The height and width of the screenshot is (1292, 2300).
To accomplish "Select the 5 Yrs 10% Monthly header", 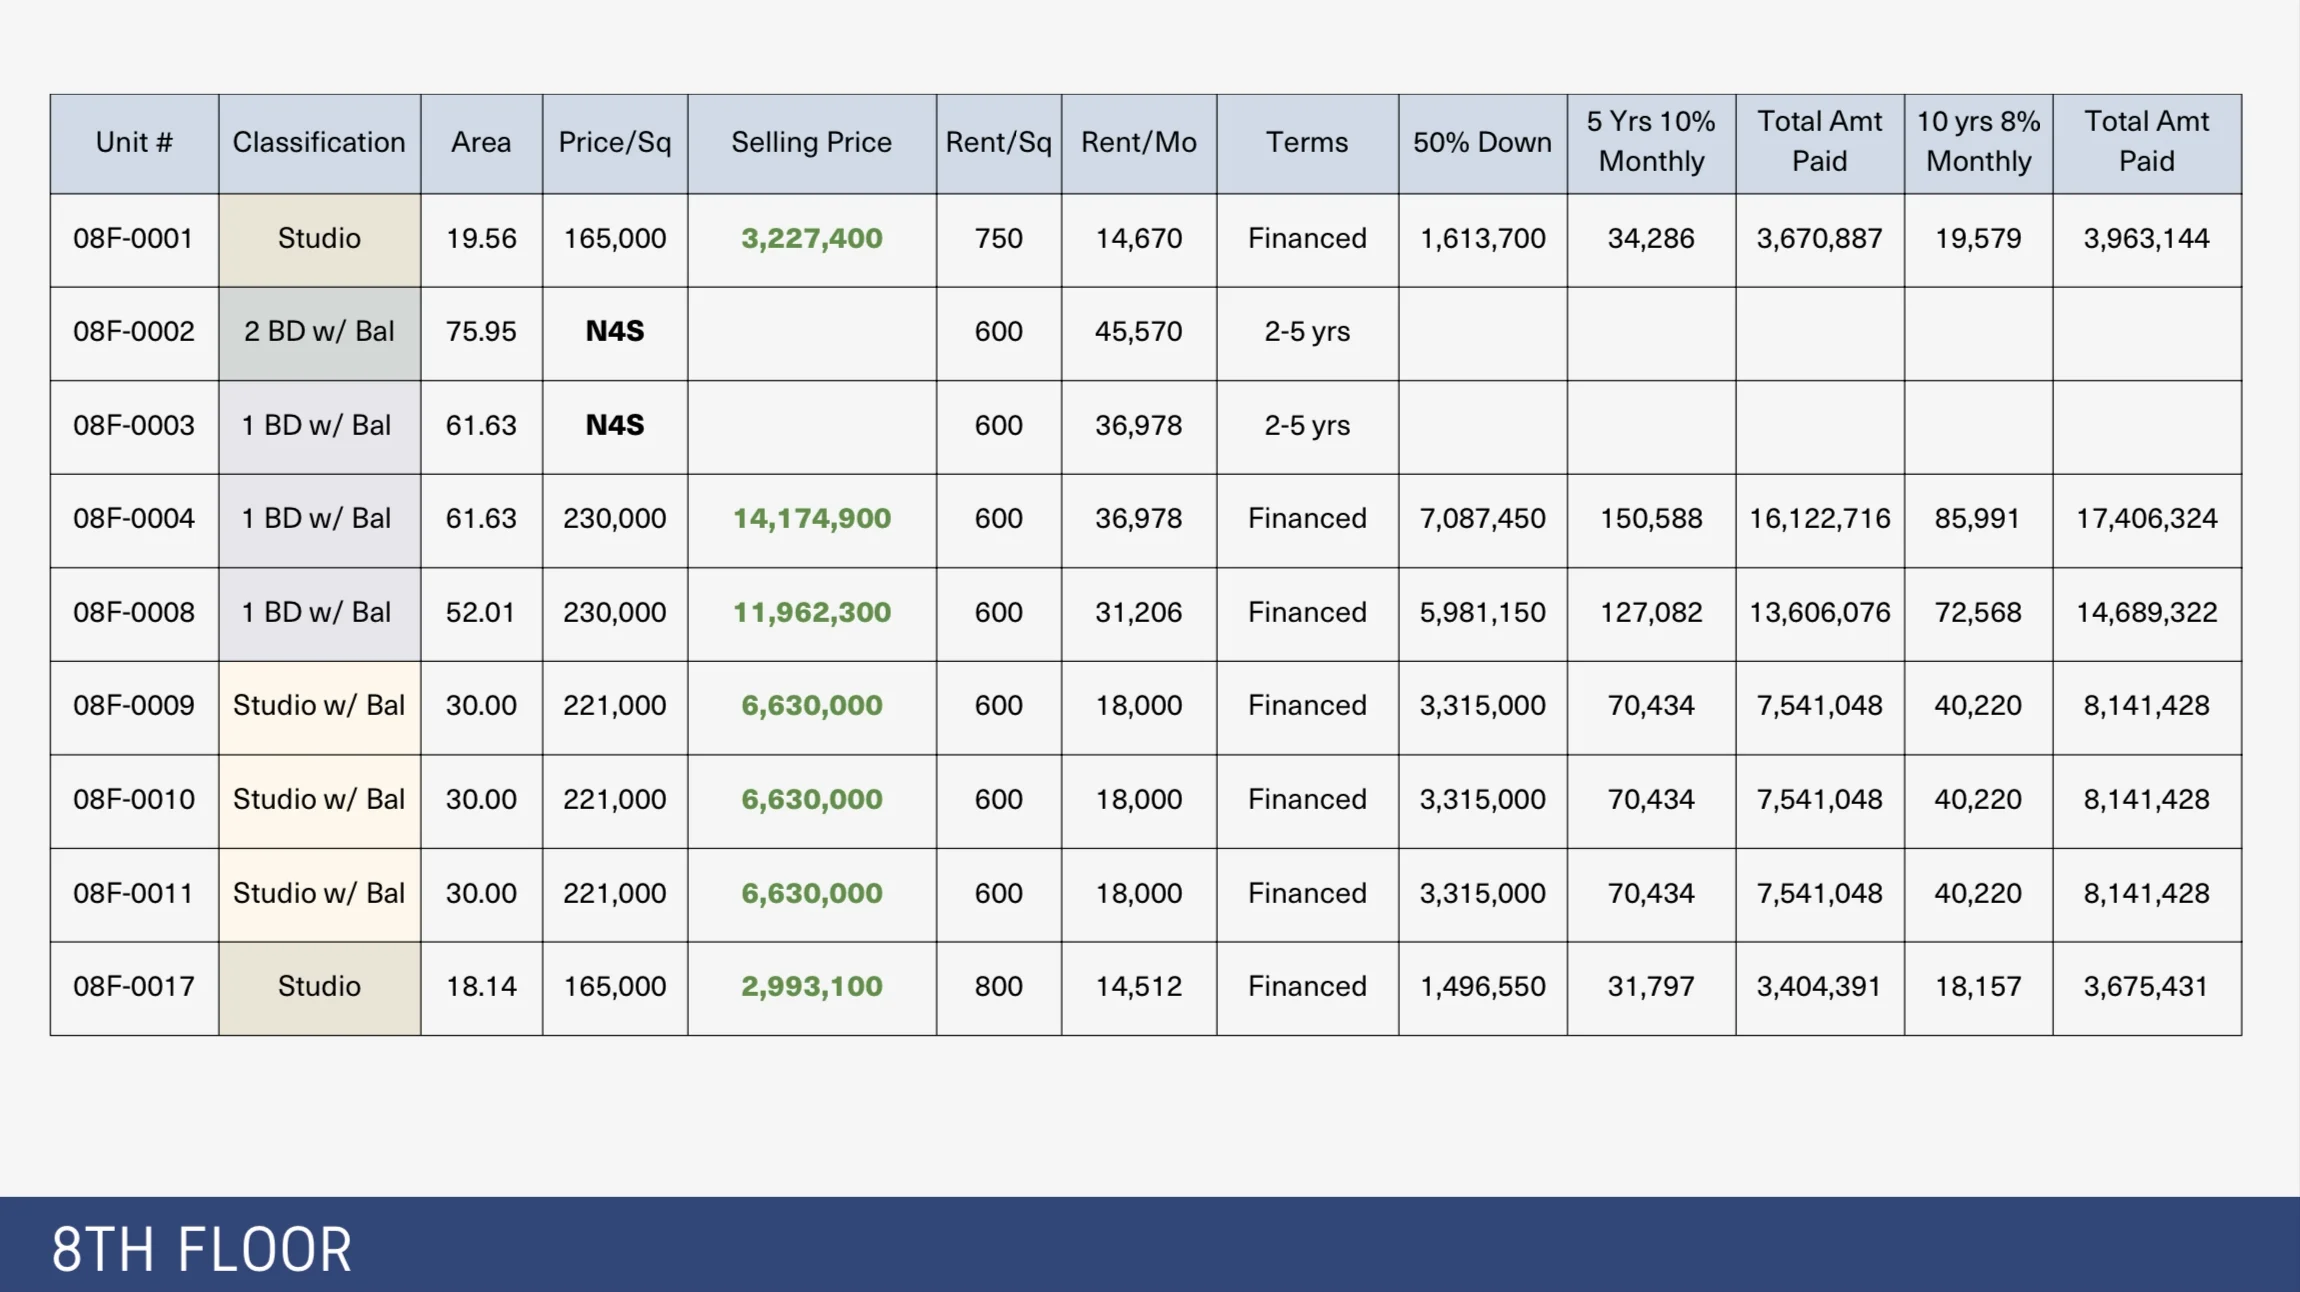I will pos(1651,141).
